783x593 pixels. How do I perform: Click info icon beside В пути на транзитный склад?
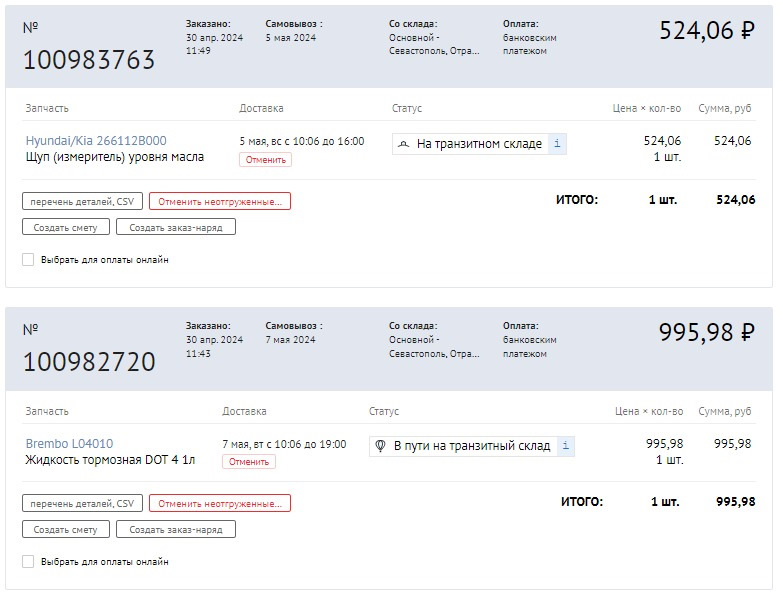(565, 446)
